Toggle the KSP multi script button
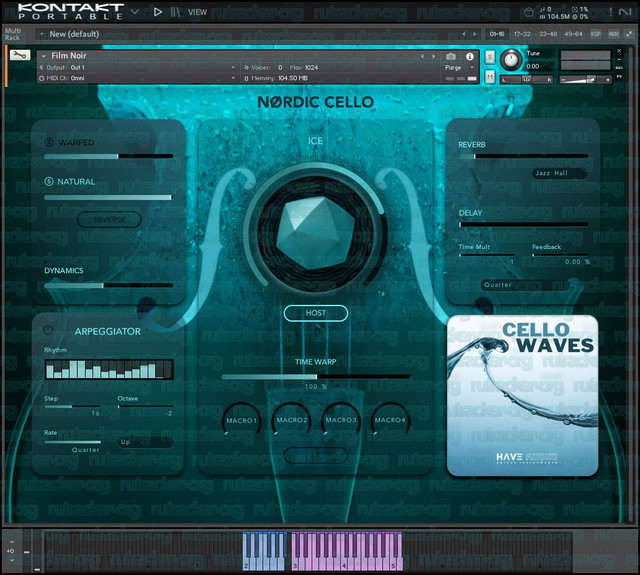Viewport: 640px width, 575px height. pos(596,34)
